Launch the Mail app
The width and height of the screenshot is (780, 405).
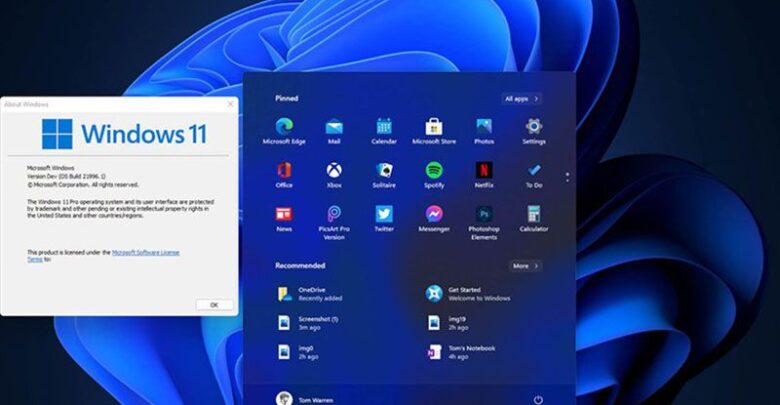point(334,127)
